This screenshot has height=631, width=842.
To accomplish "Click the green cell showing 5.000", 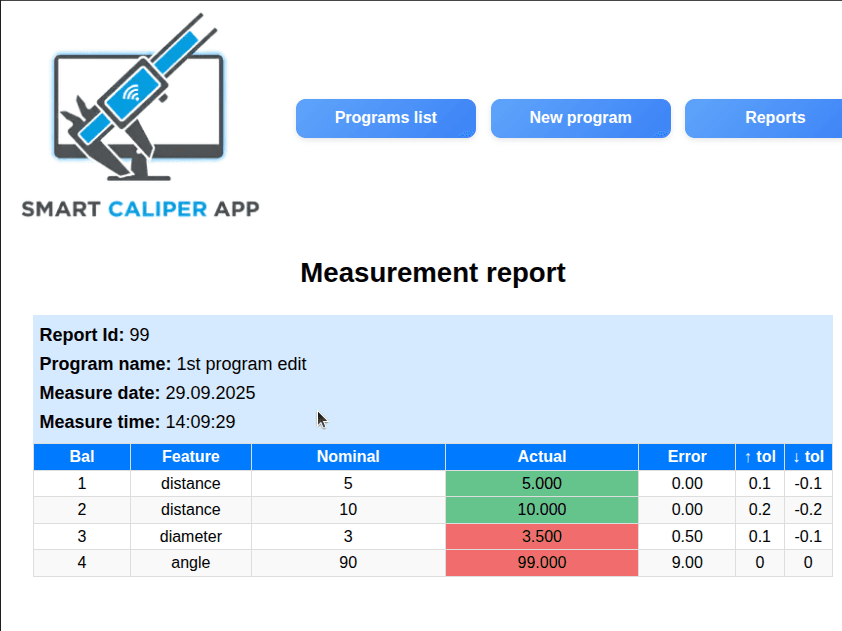I will pos(541,483).
